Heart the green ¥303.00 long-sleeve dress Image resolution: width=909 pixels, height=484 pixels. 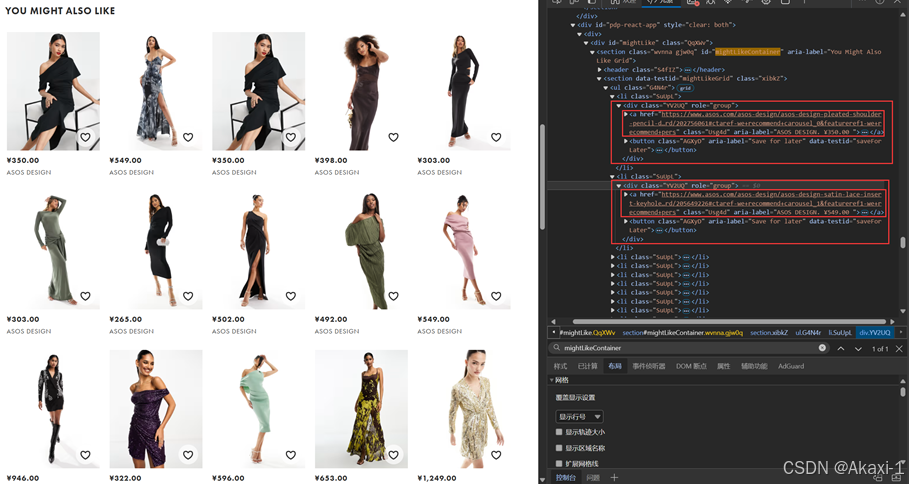(x=85, y=296)
